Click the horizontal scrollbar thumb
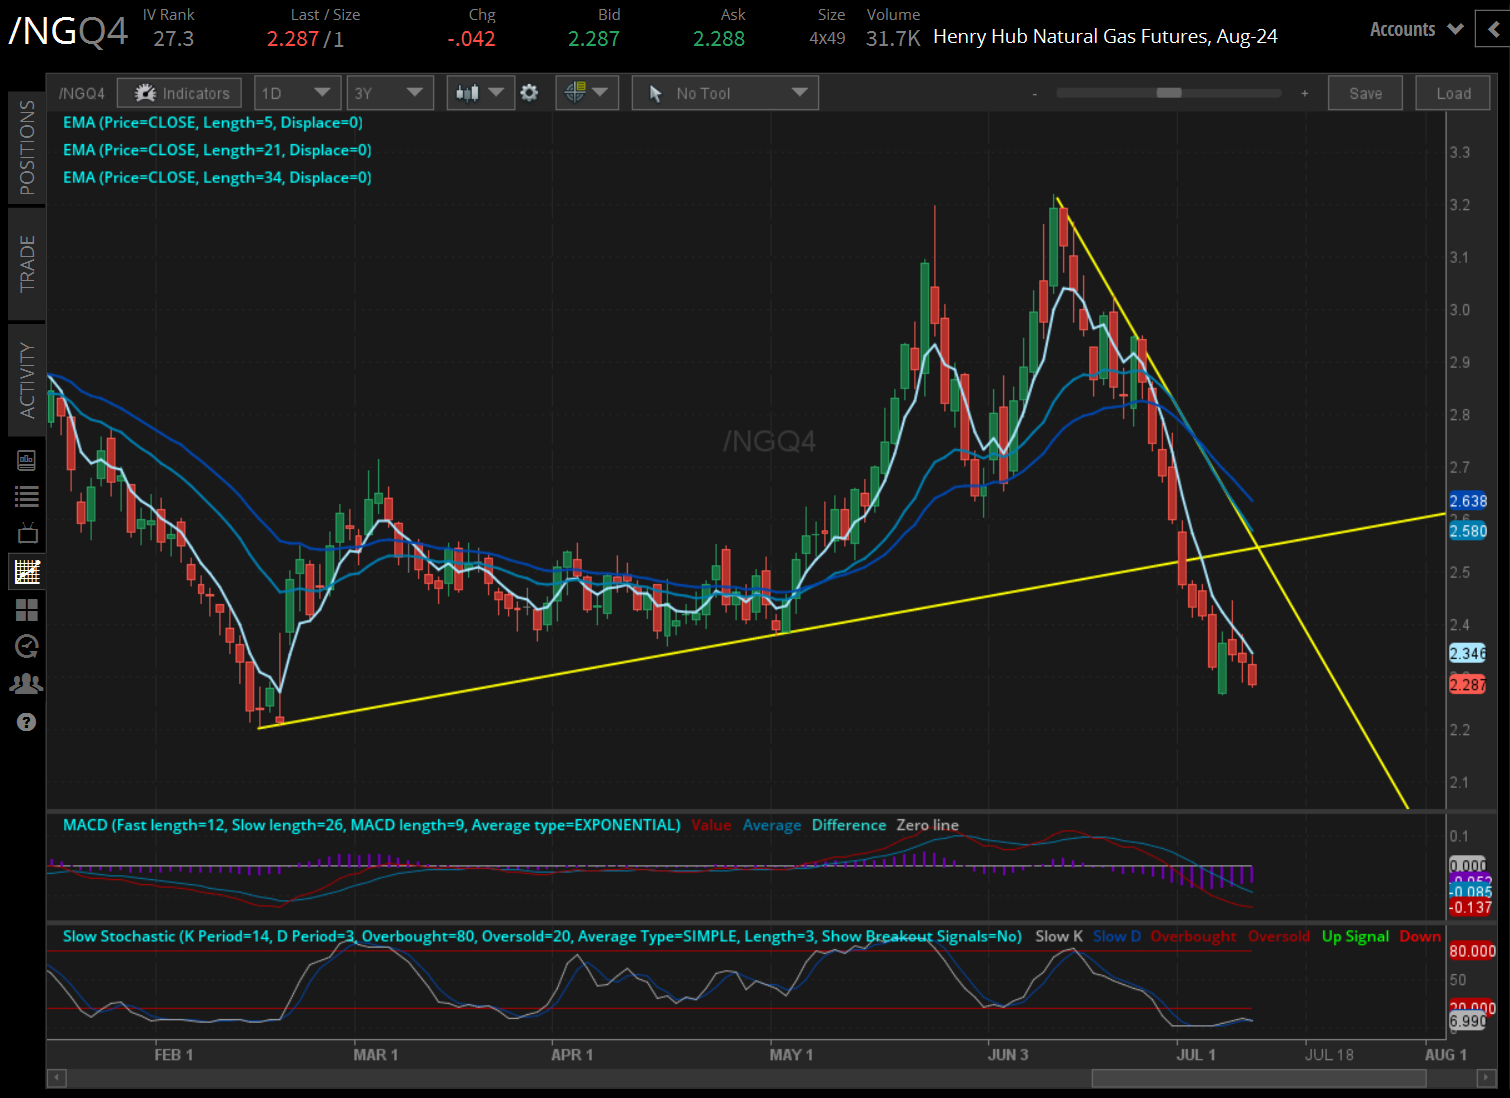This screenshot has height=1098, width=1510. pos(1258,1078)
